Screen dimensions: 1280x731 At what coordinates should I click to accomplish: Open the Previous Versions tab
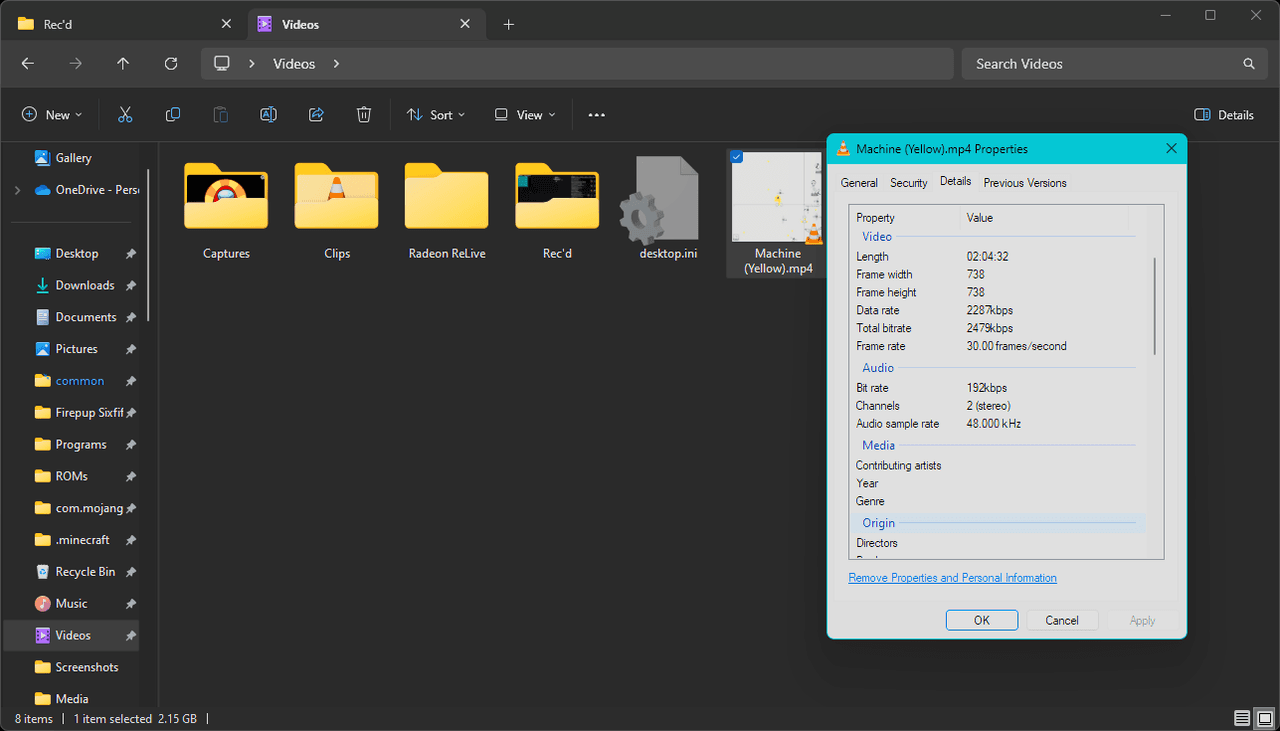pyautogui.click(x=1024, y=183)
